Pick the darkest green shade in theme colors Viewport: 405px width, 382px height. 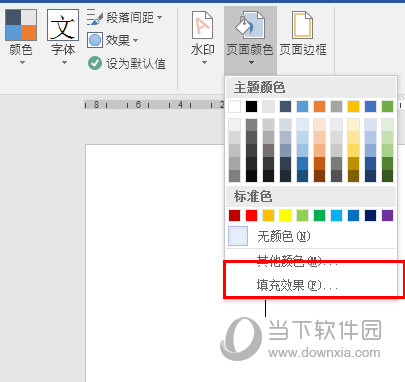[x=387, y=176]
